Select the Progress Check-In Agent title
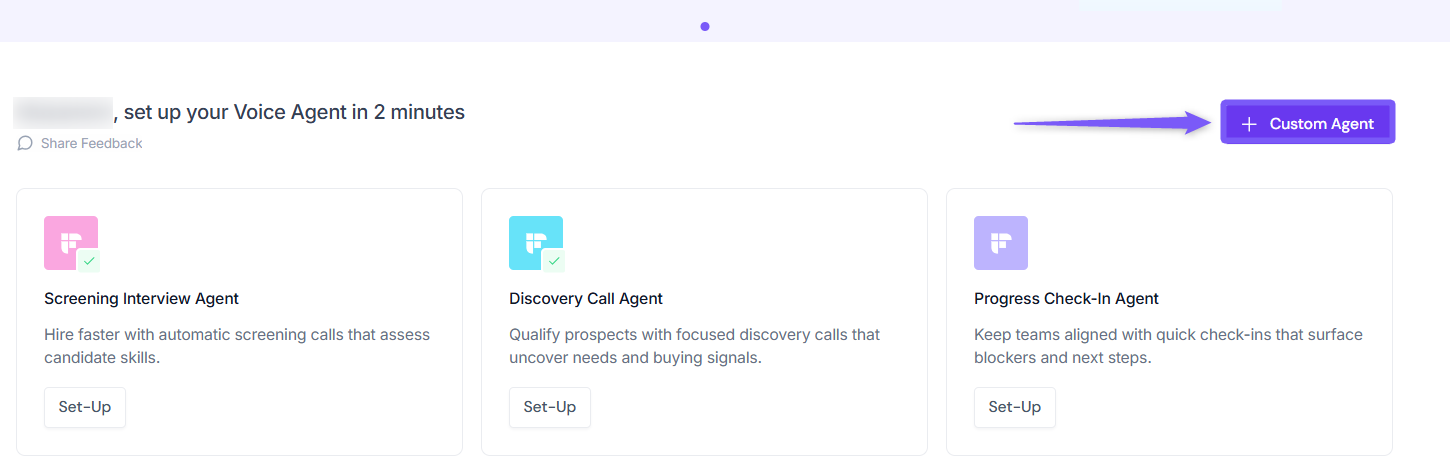The height and width of the screenshot is (468, 1450). 1066,298
